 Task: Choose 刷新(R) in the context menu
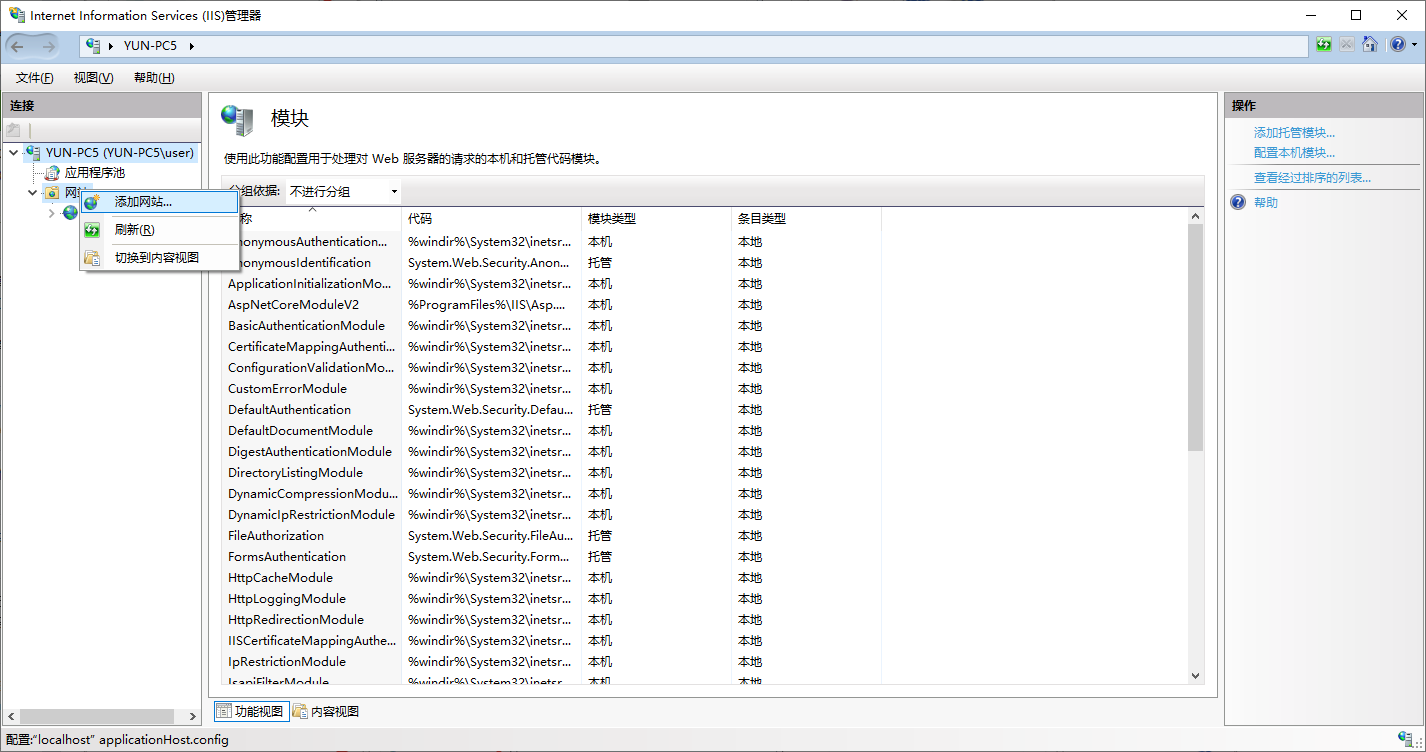pos(134,230)
